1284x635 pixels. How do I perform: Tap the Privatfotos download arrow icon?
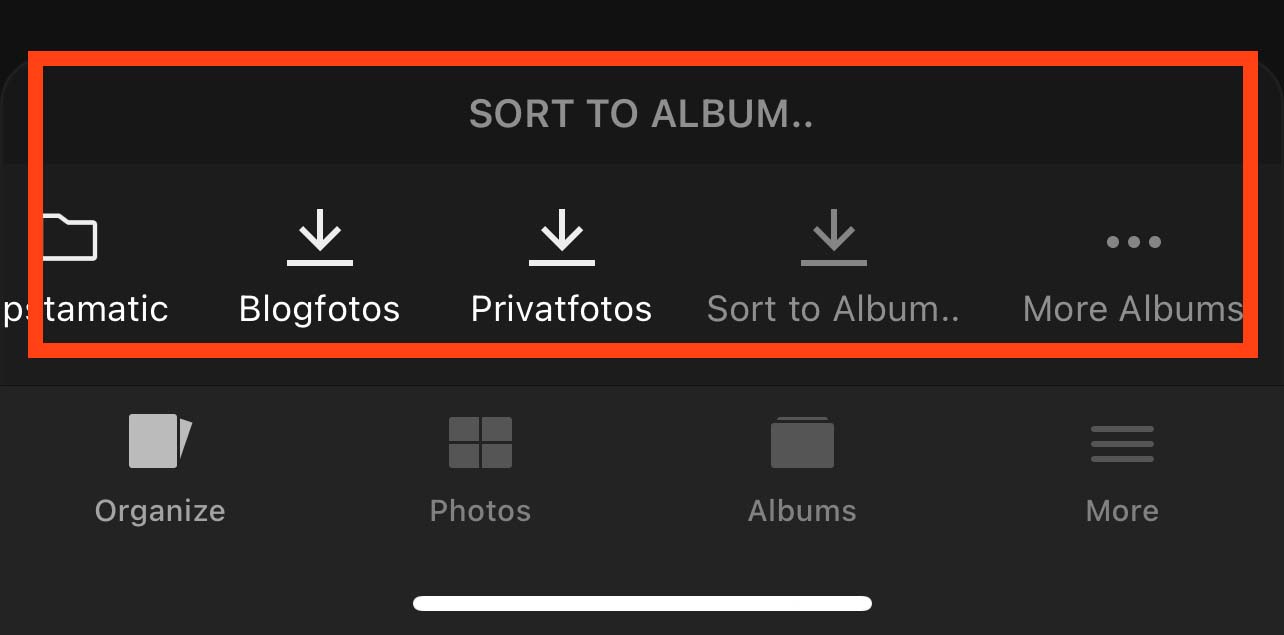562,238
